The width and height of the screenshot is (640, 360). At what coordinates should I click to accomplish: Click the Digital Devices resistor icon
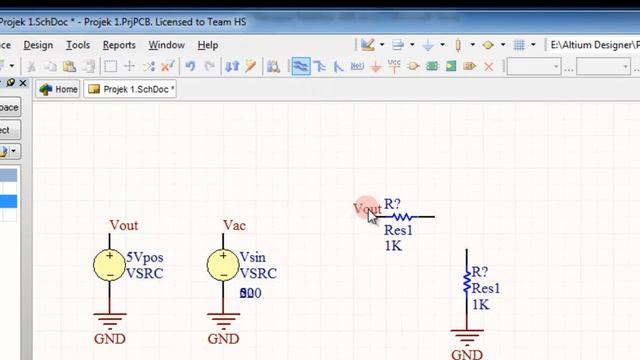click(458, 45)
